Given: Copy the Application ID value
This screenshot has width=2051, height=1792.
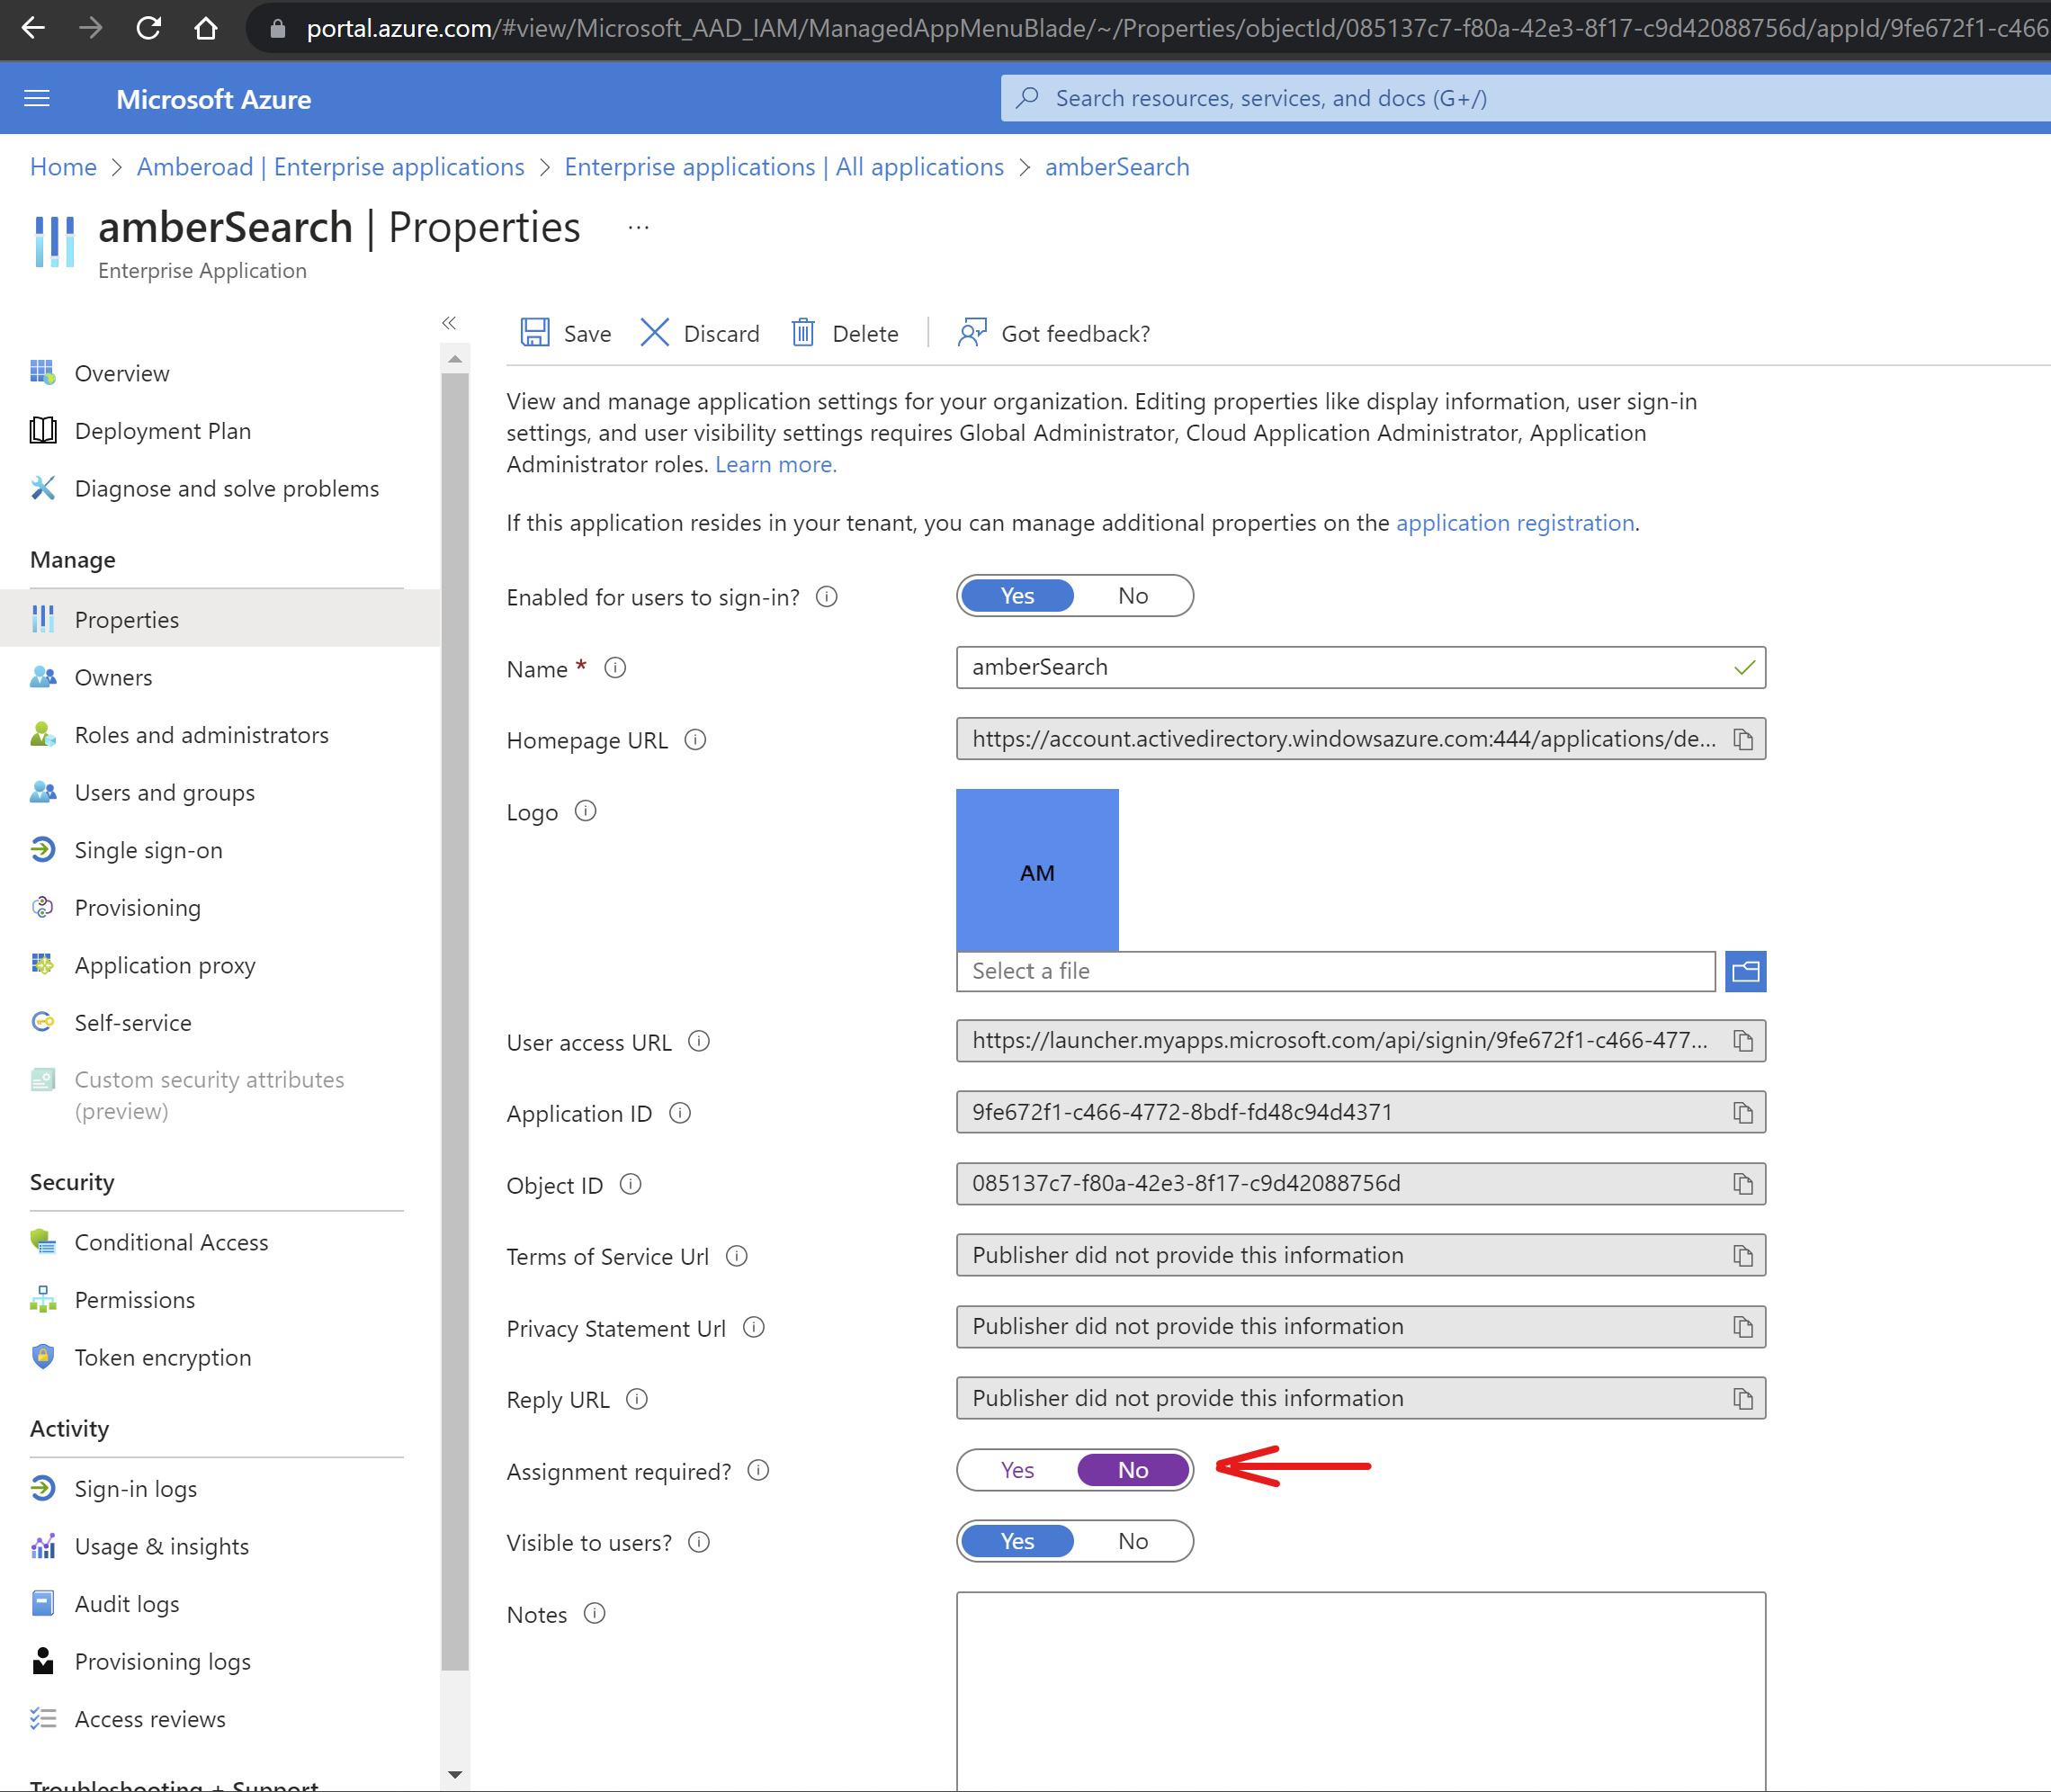Looking at the screenshot, I should (x=1743, y=1113).
